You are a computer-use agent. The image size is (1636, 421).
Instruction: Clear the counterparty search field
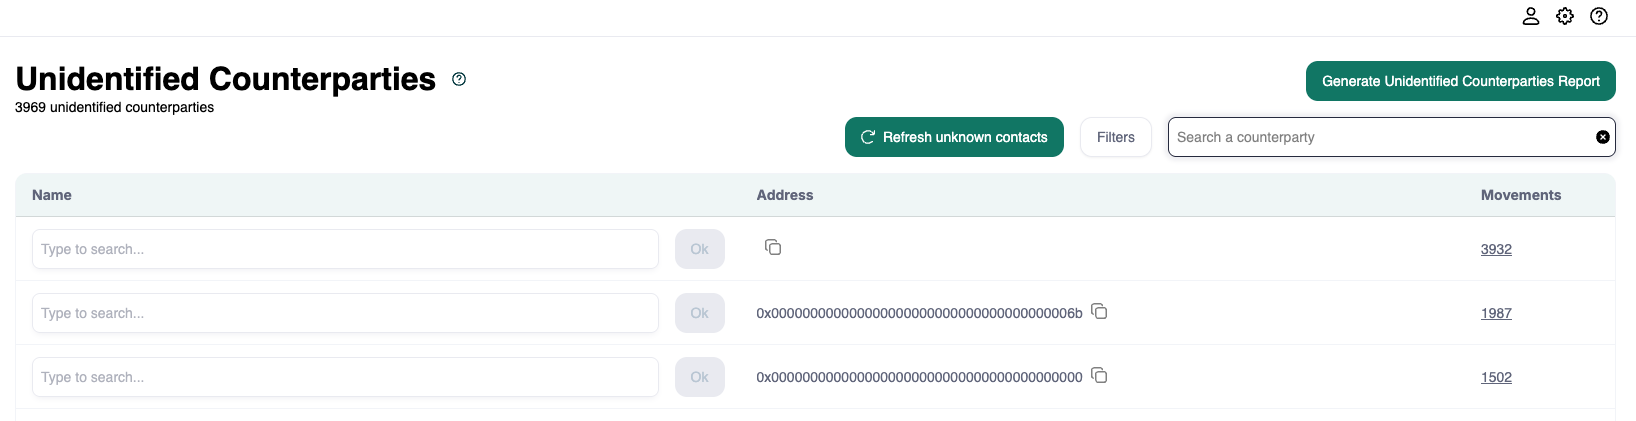tap(1603, 137)
